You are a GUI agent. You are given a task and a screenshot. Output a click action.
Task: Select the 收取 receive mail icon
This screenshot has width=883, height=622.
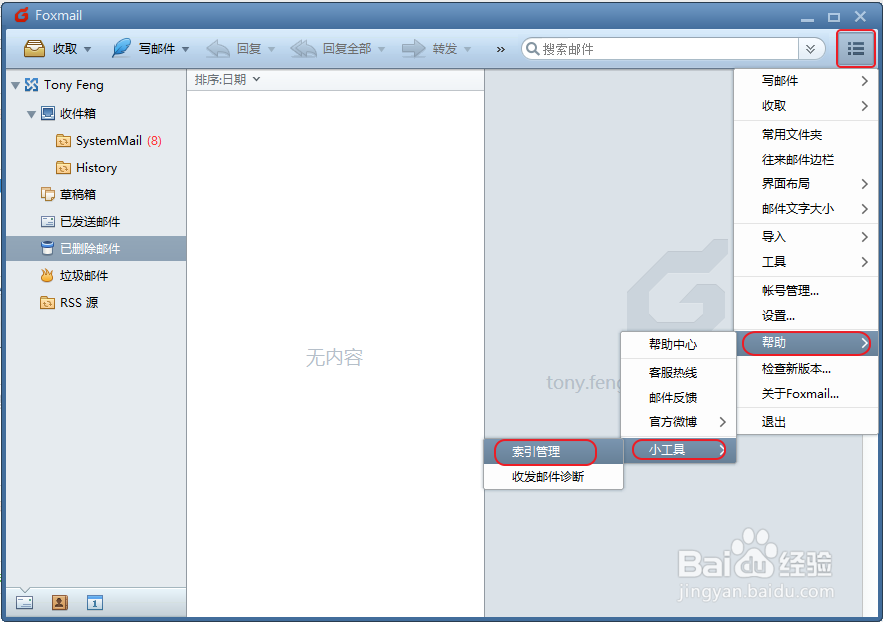(x=32, y=48)
